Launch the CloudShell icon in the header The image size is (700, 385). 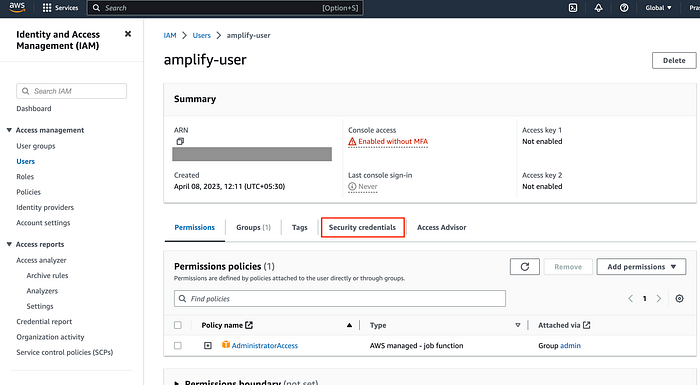click(x=573, y=8)
